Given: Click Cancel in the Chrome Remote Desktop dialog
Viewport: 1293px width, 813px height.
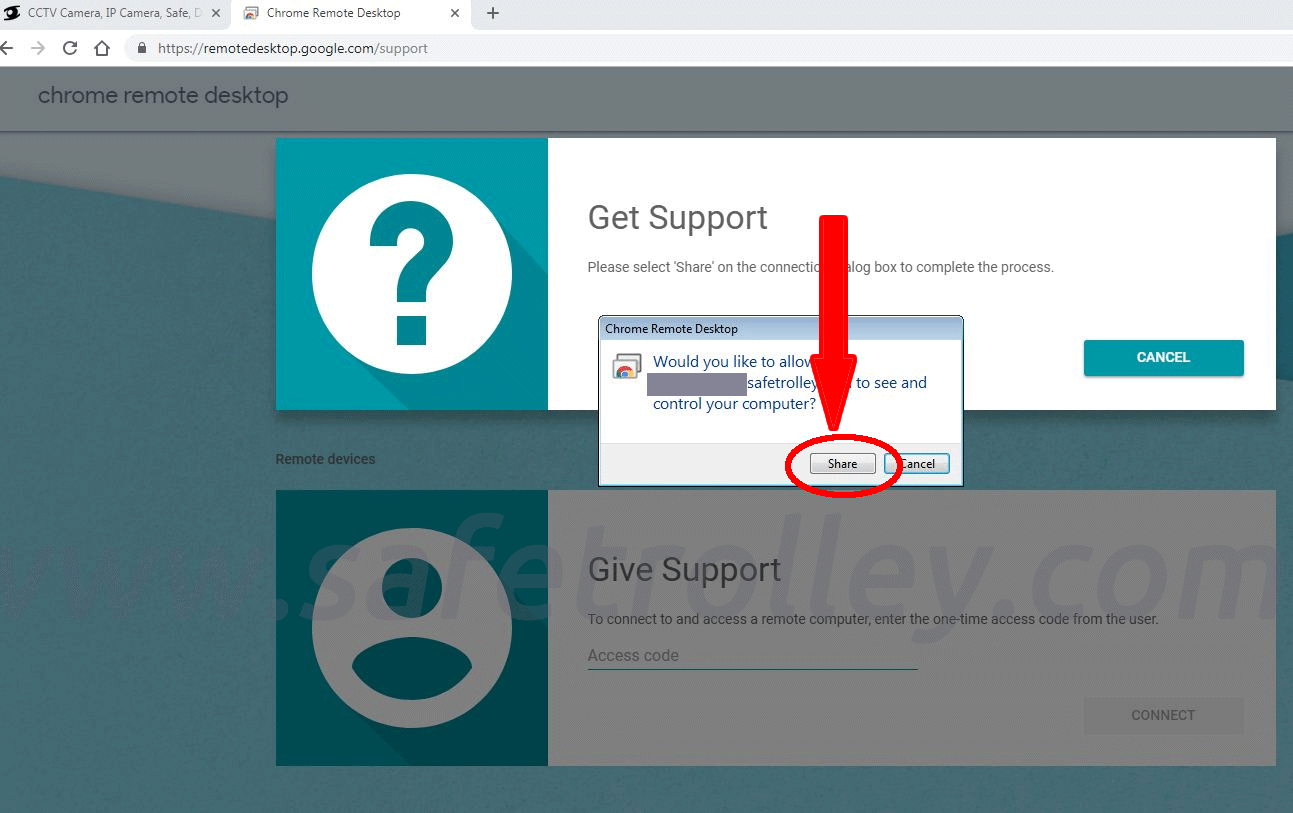Looking at the screenshot, I should pos(917,464).
